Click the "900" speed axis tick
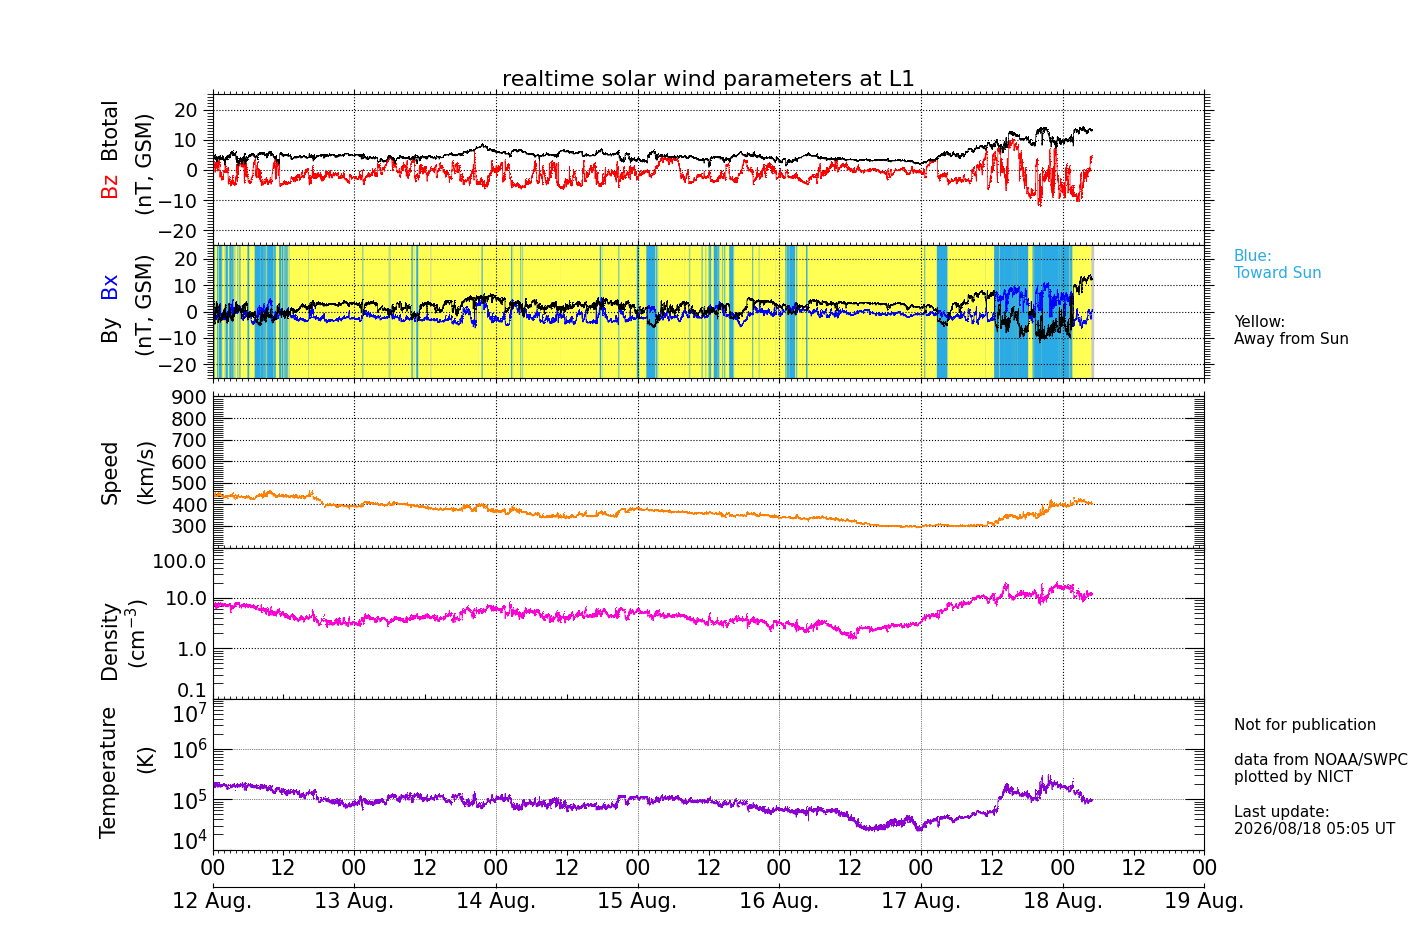This screenshot has height=944, width=1417. pyautogui.click(x=190, y=398)
